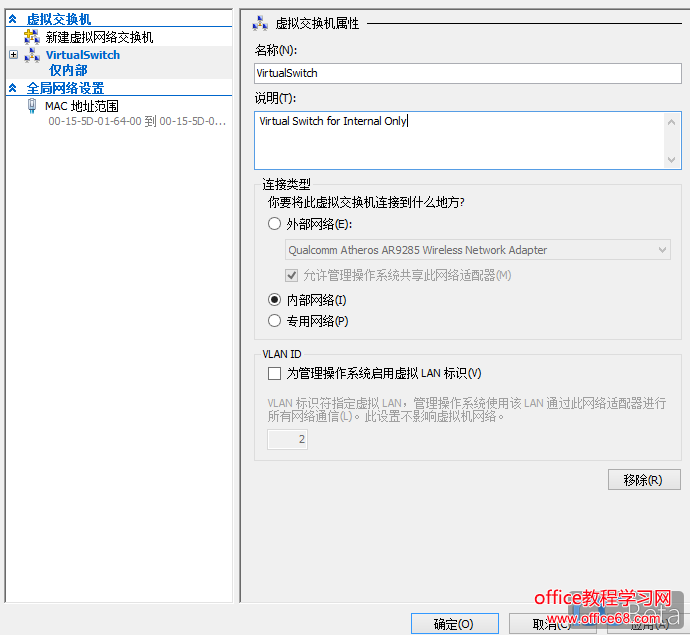Select 新建虚拟网络交换机 entry

click(x=99, y=37)
